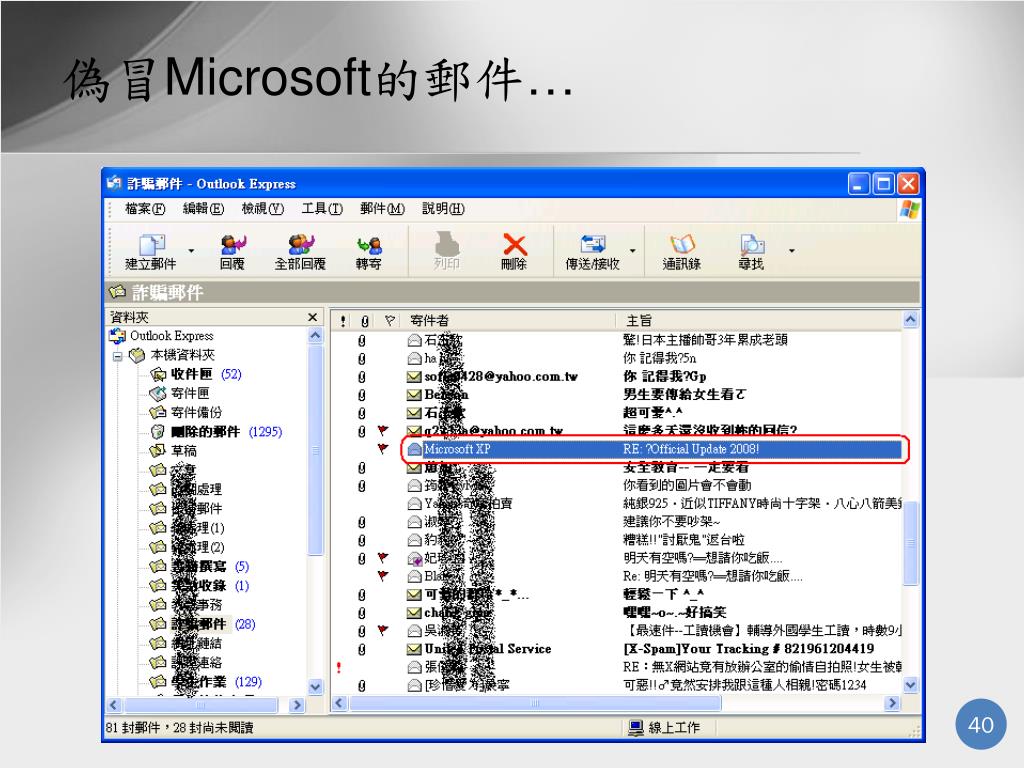Screen dimensions: 1024x768
Task: Click the Outlook Express title bar icon
Action: coord(114,183)
